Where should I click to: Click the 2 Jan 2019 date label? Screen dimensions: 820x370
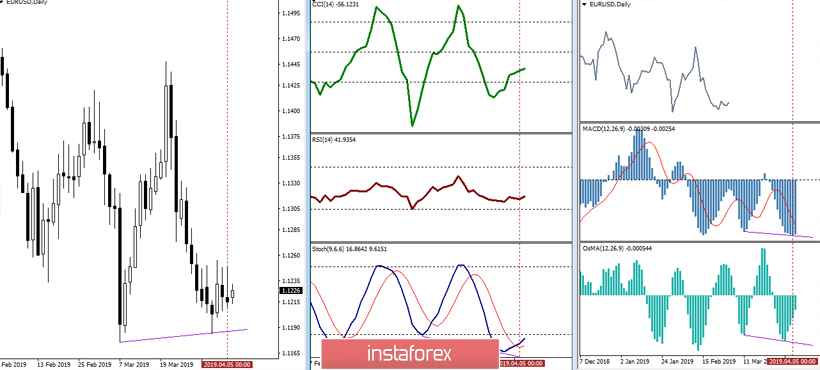(x=636, y=361)
